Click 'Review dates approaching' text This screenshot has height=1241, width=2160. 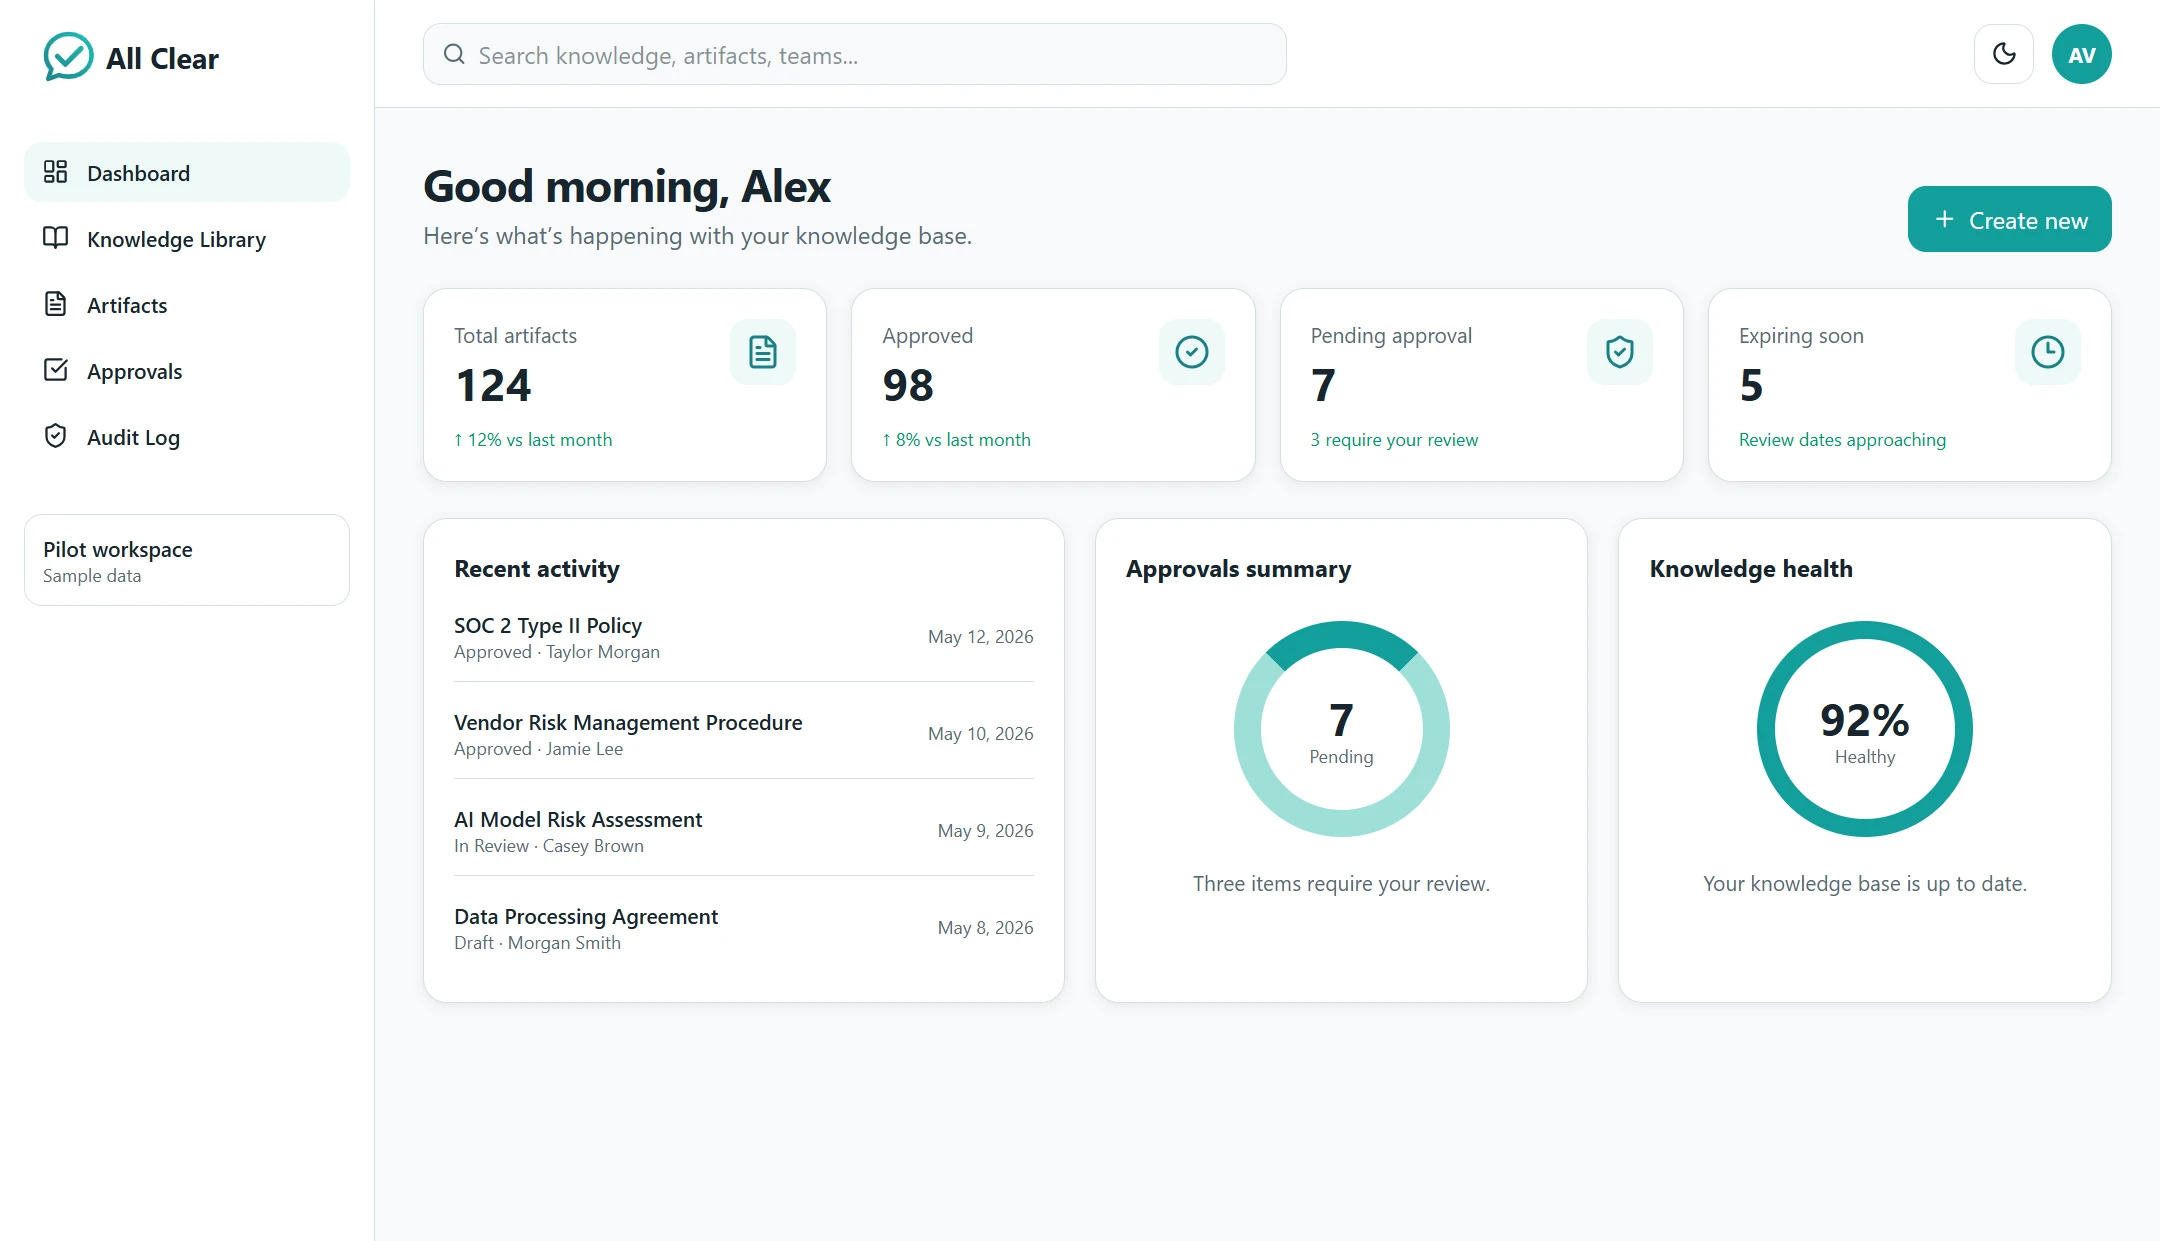coord(1842,439)
